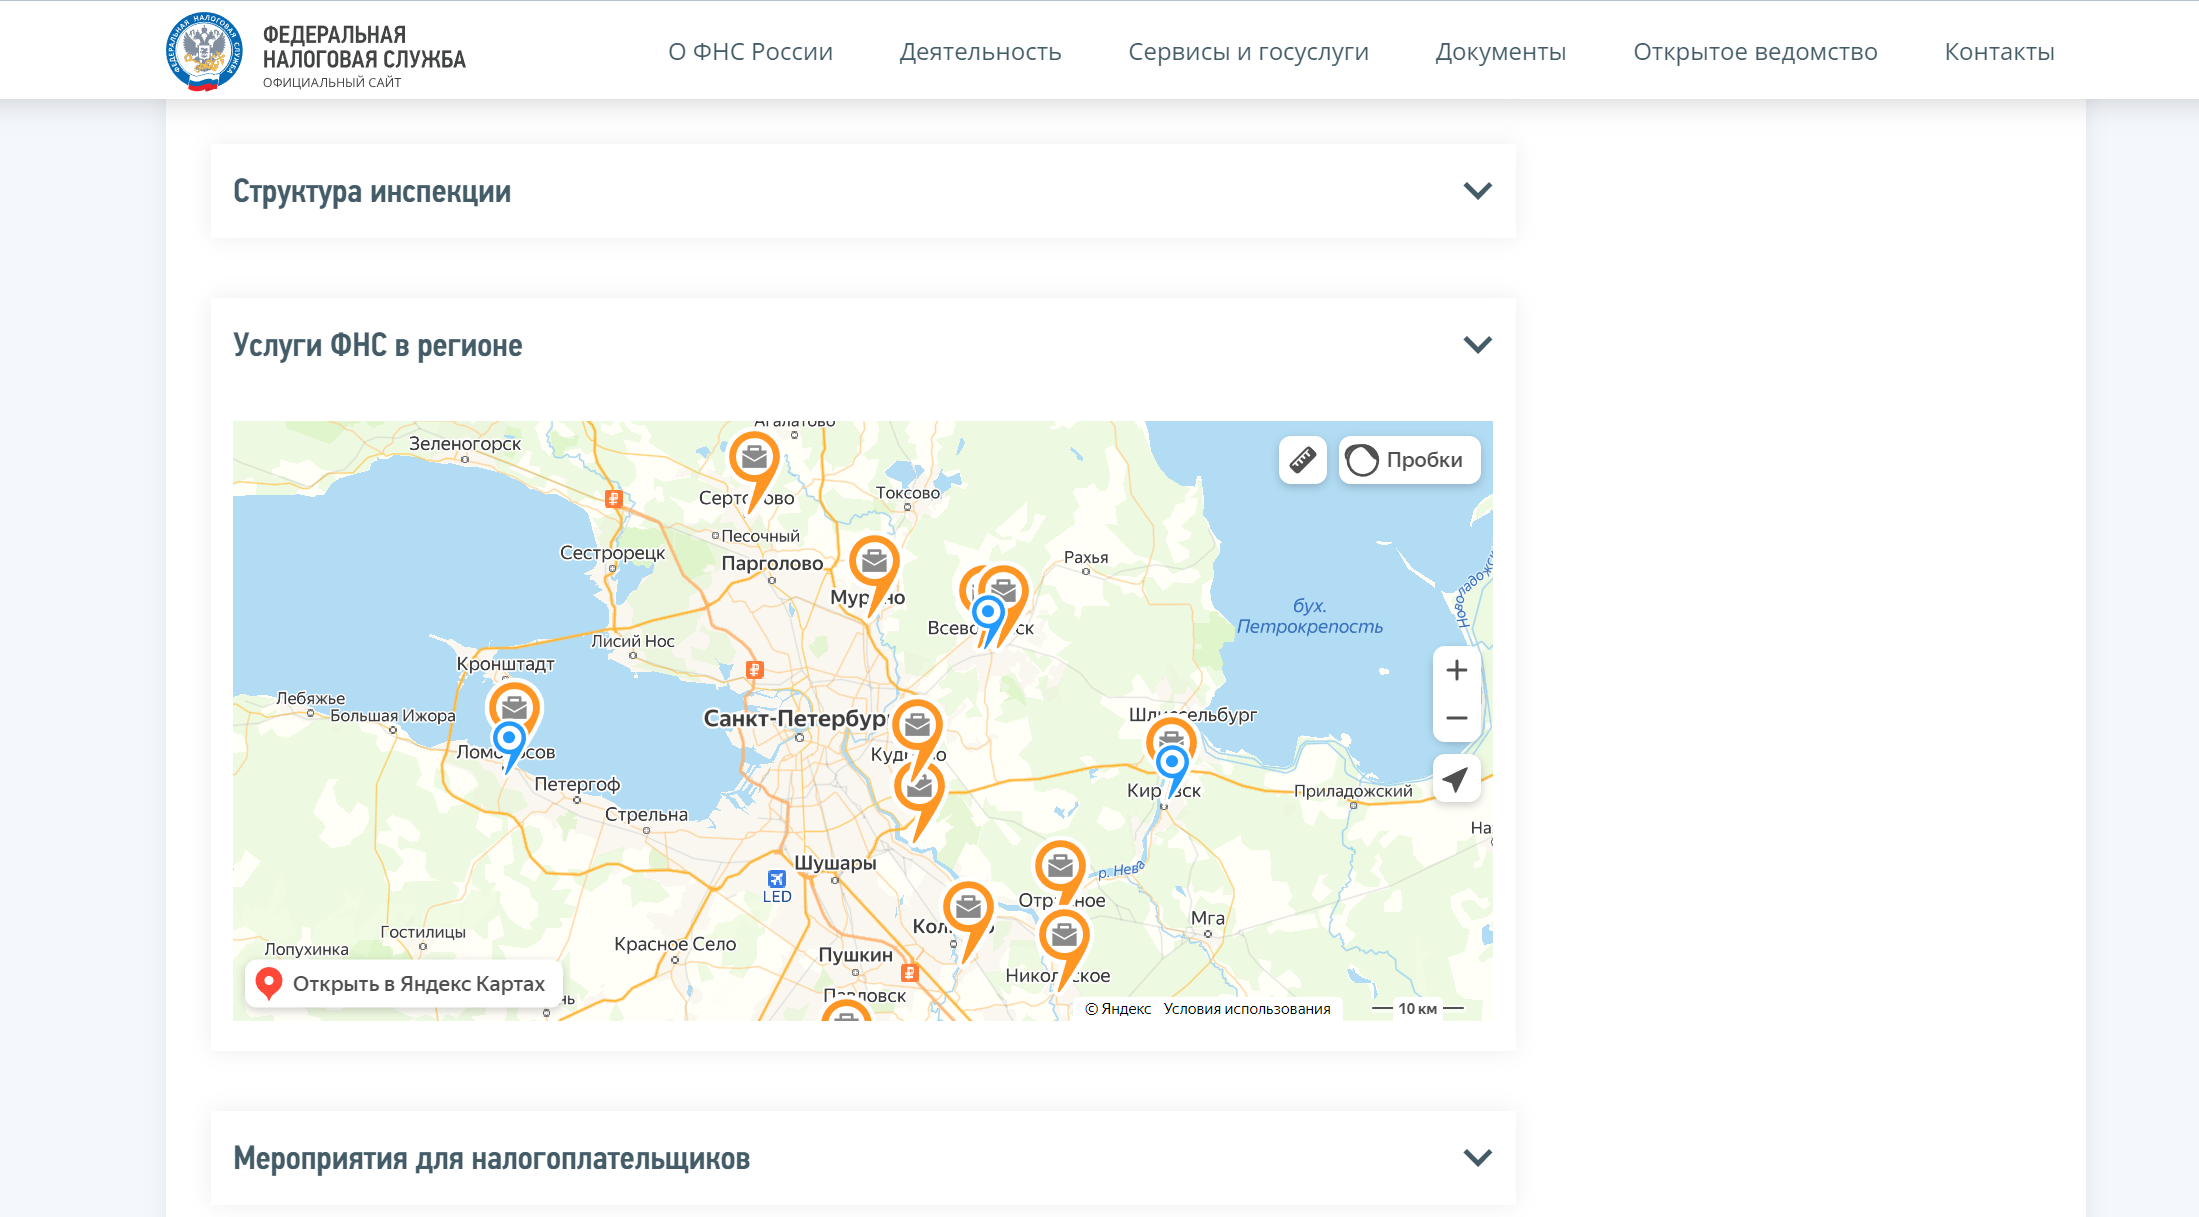Open the Контакты menu
The image size is (2199, 1217).
tap(1999, 52)
